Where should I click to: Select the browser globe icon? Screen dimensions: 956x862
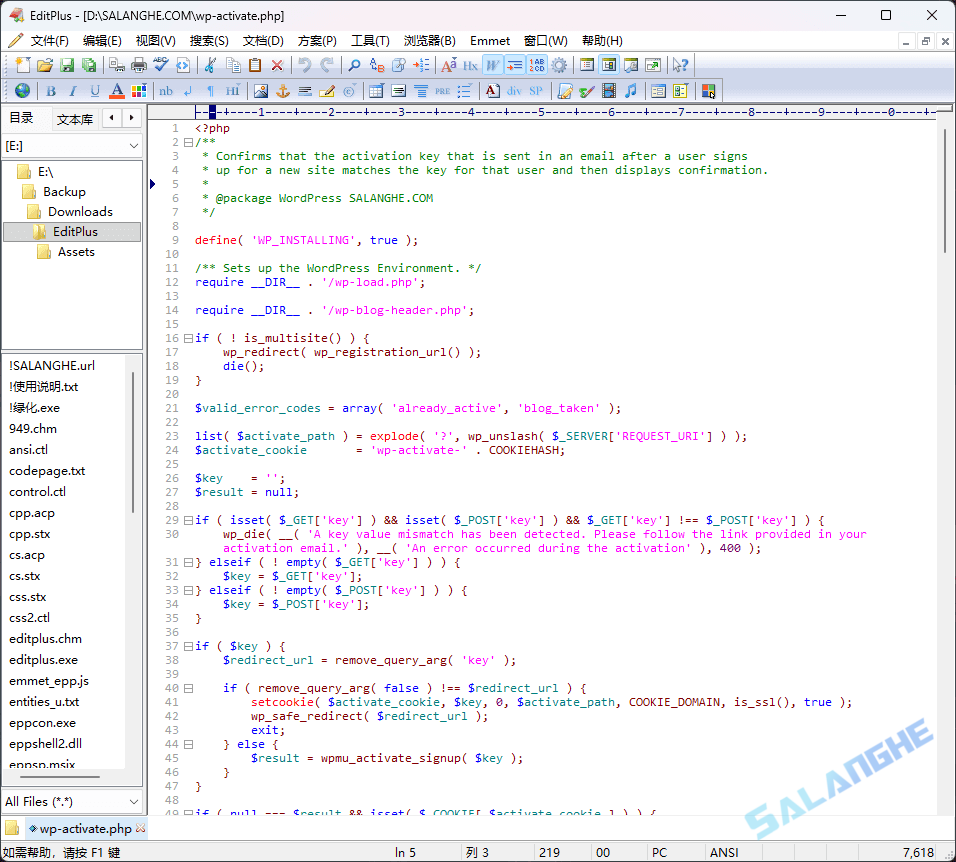coord(21,91)
